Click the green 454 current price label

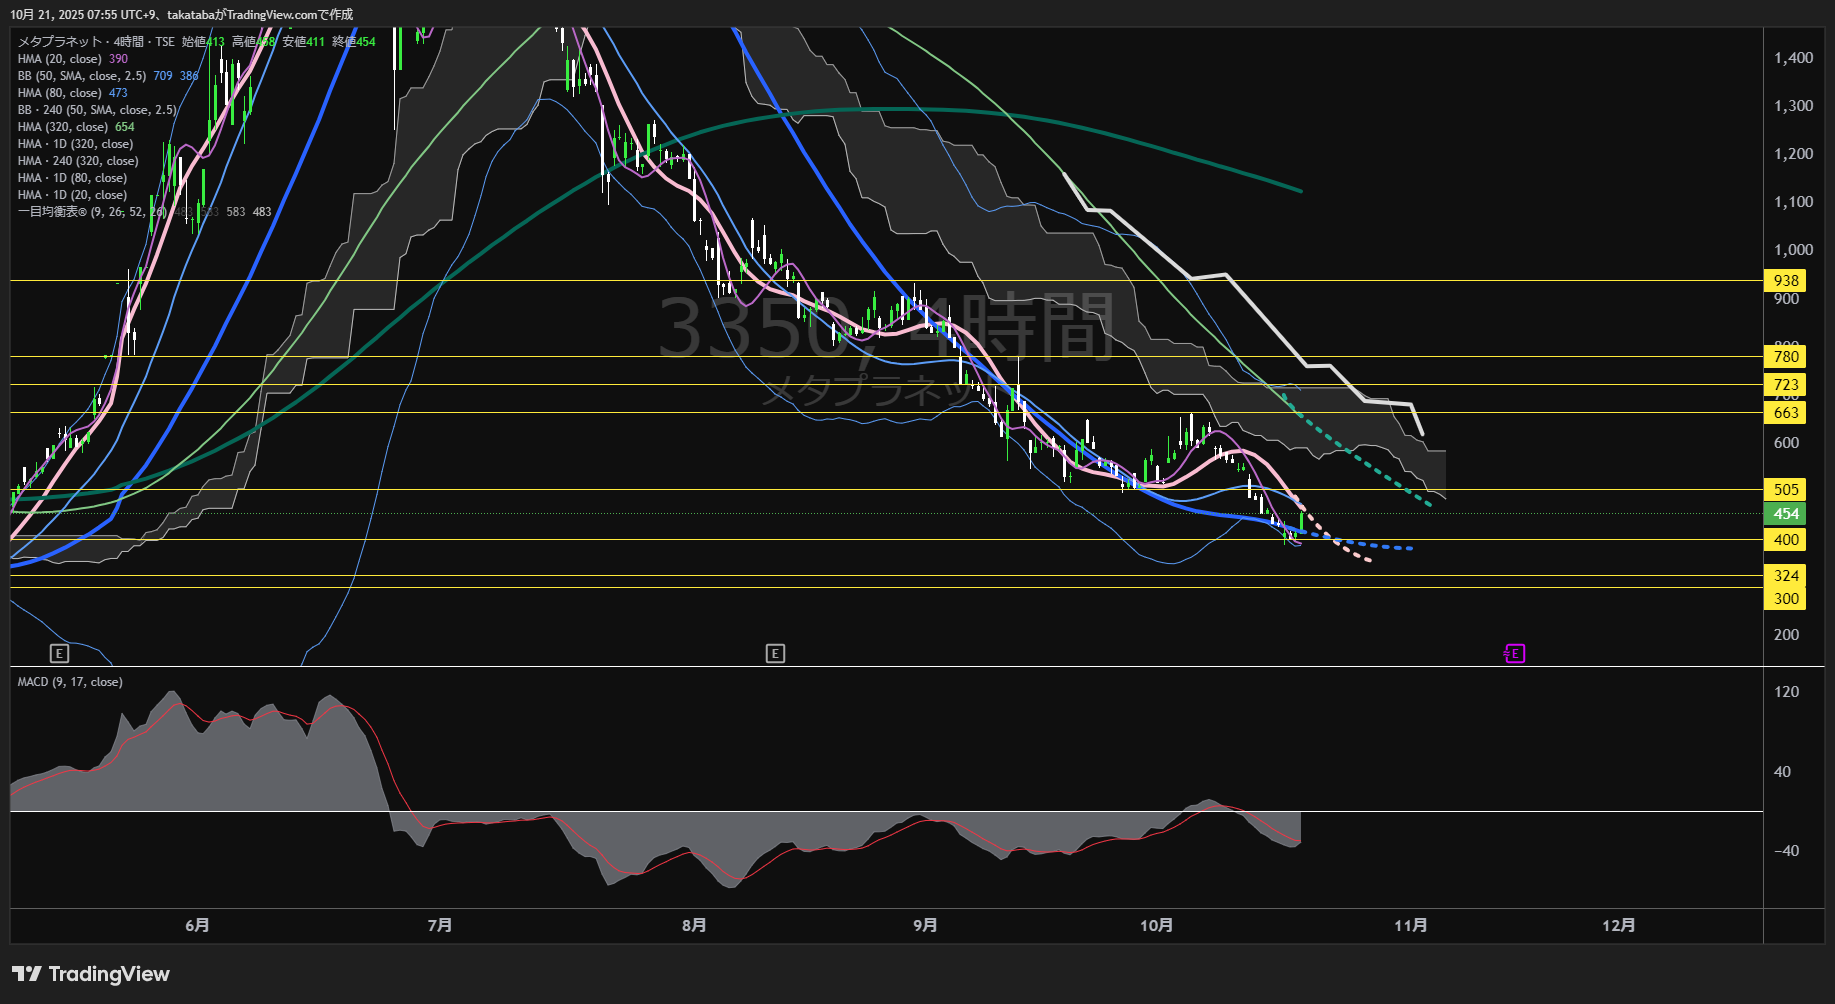[1785, 514]
